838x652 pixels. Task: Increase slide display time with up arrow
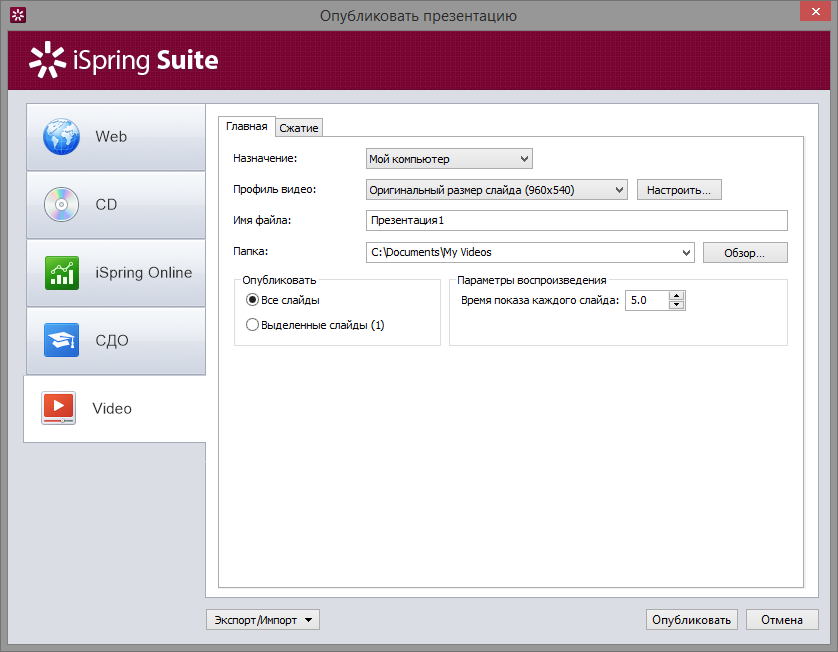(x=677, y=296)
